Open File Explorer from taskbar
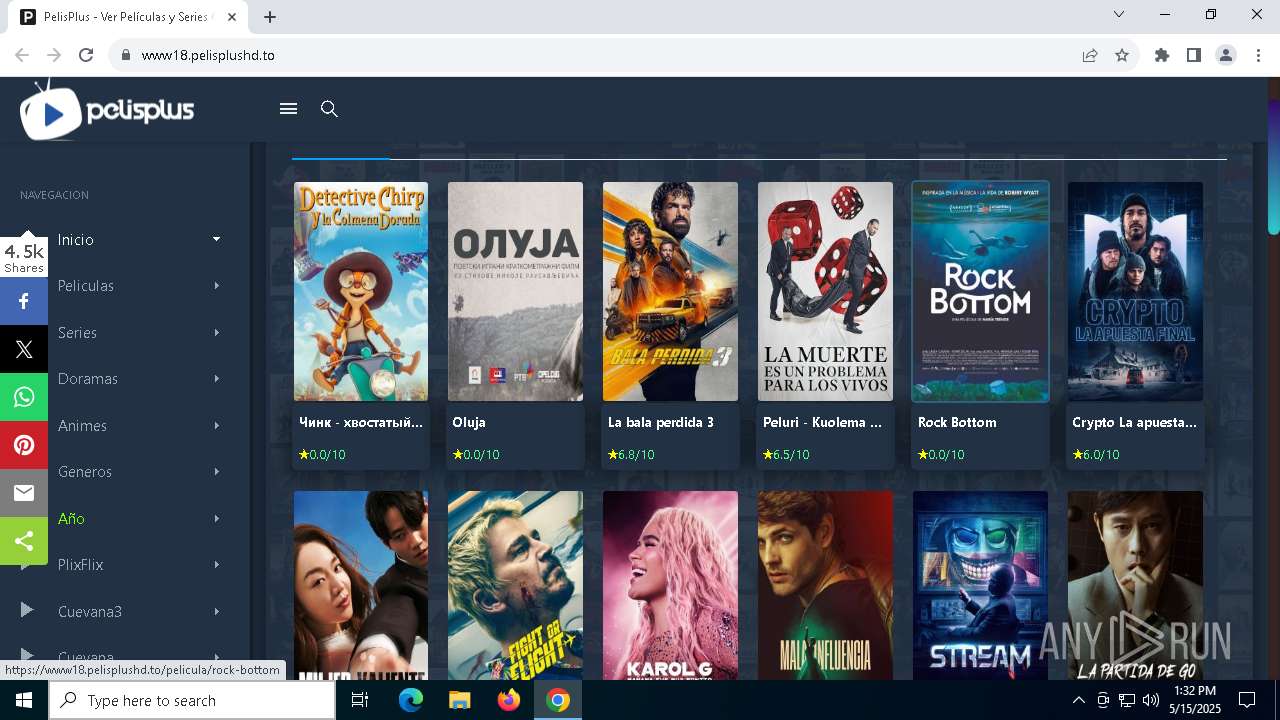Screen dimensions: 1280x720 tap(459, 700)
